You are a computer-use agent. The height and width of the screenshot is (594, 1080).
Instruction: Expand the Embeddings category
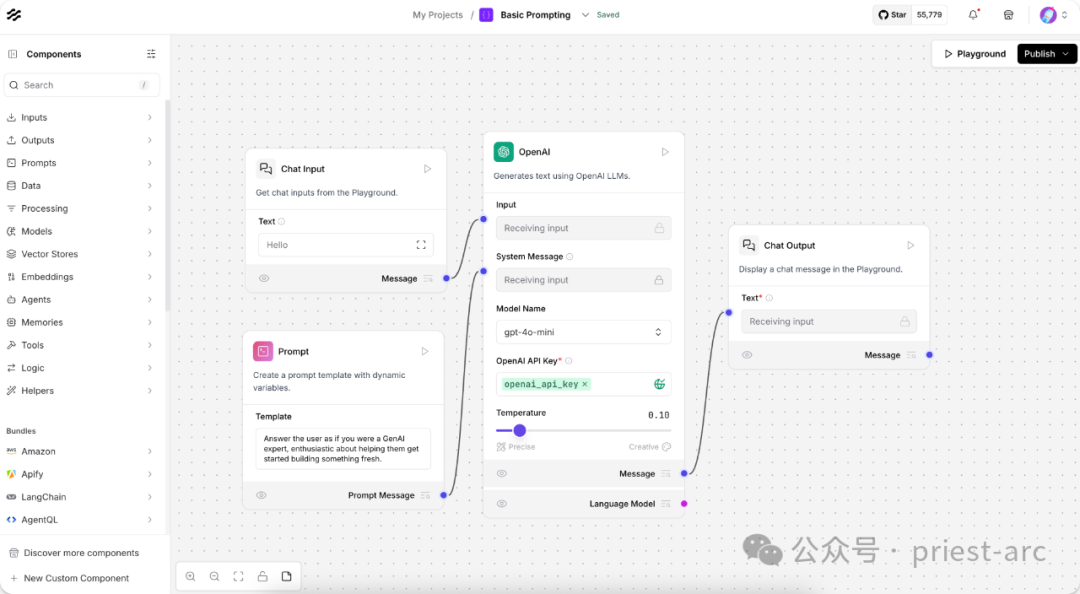[81, 276]
